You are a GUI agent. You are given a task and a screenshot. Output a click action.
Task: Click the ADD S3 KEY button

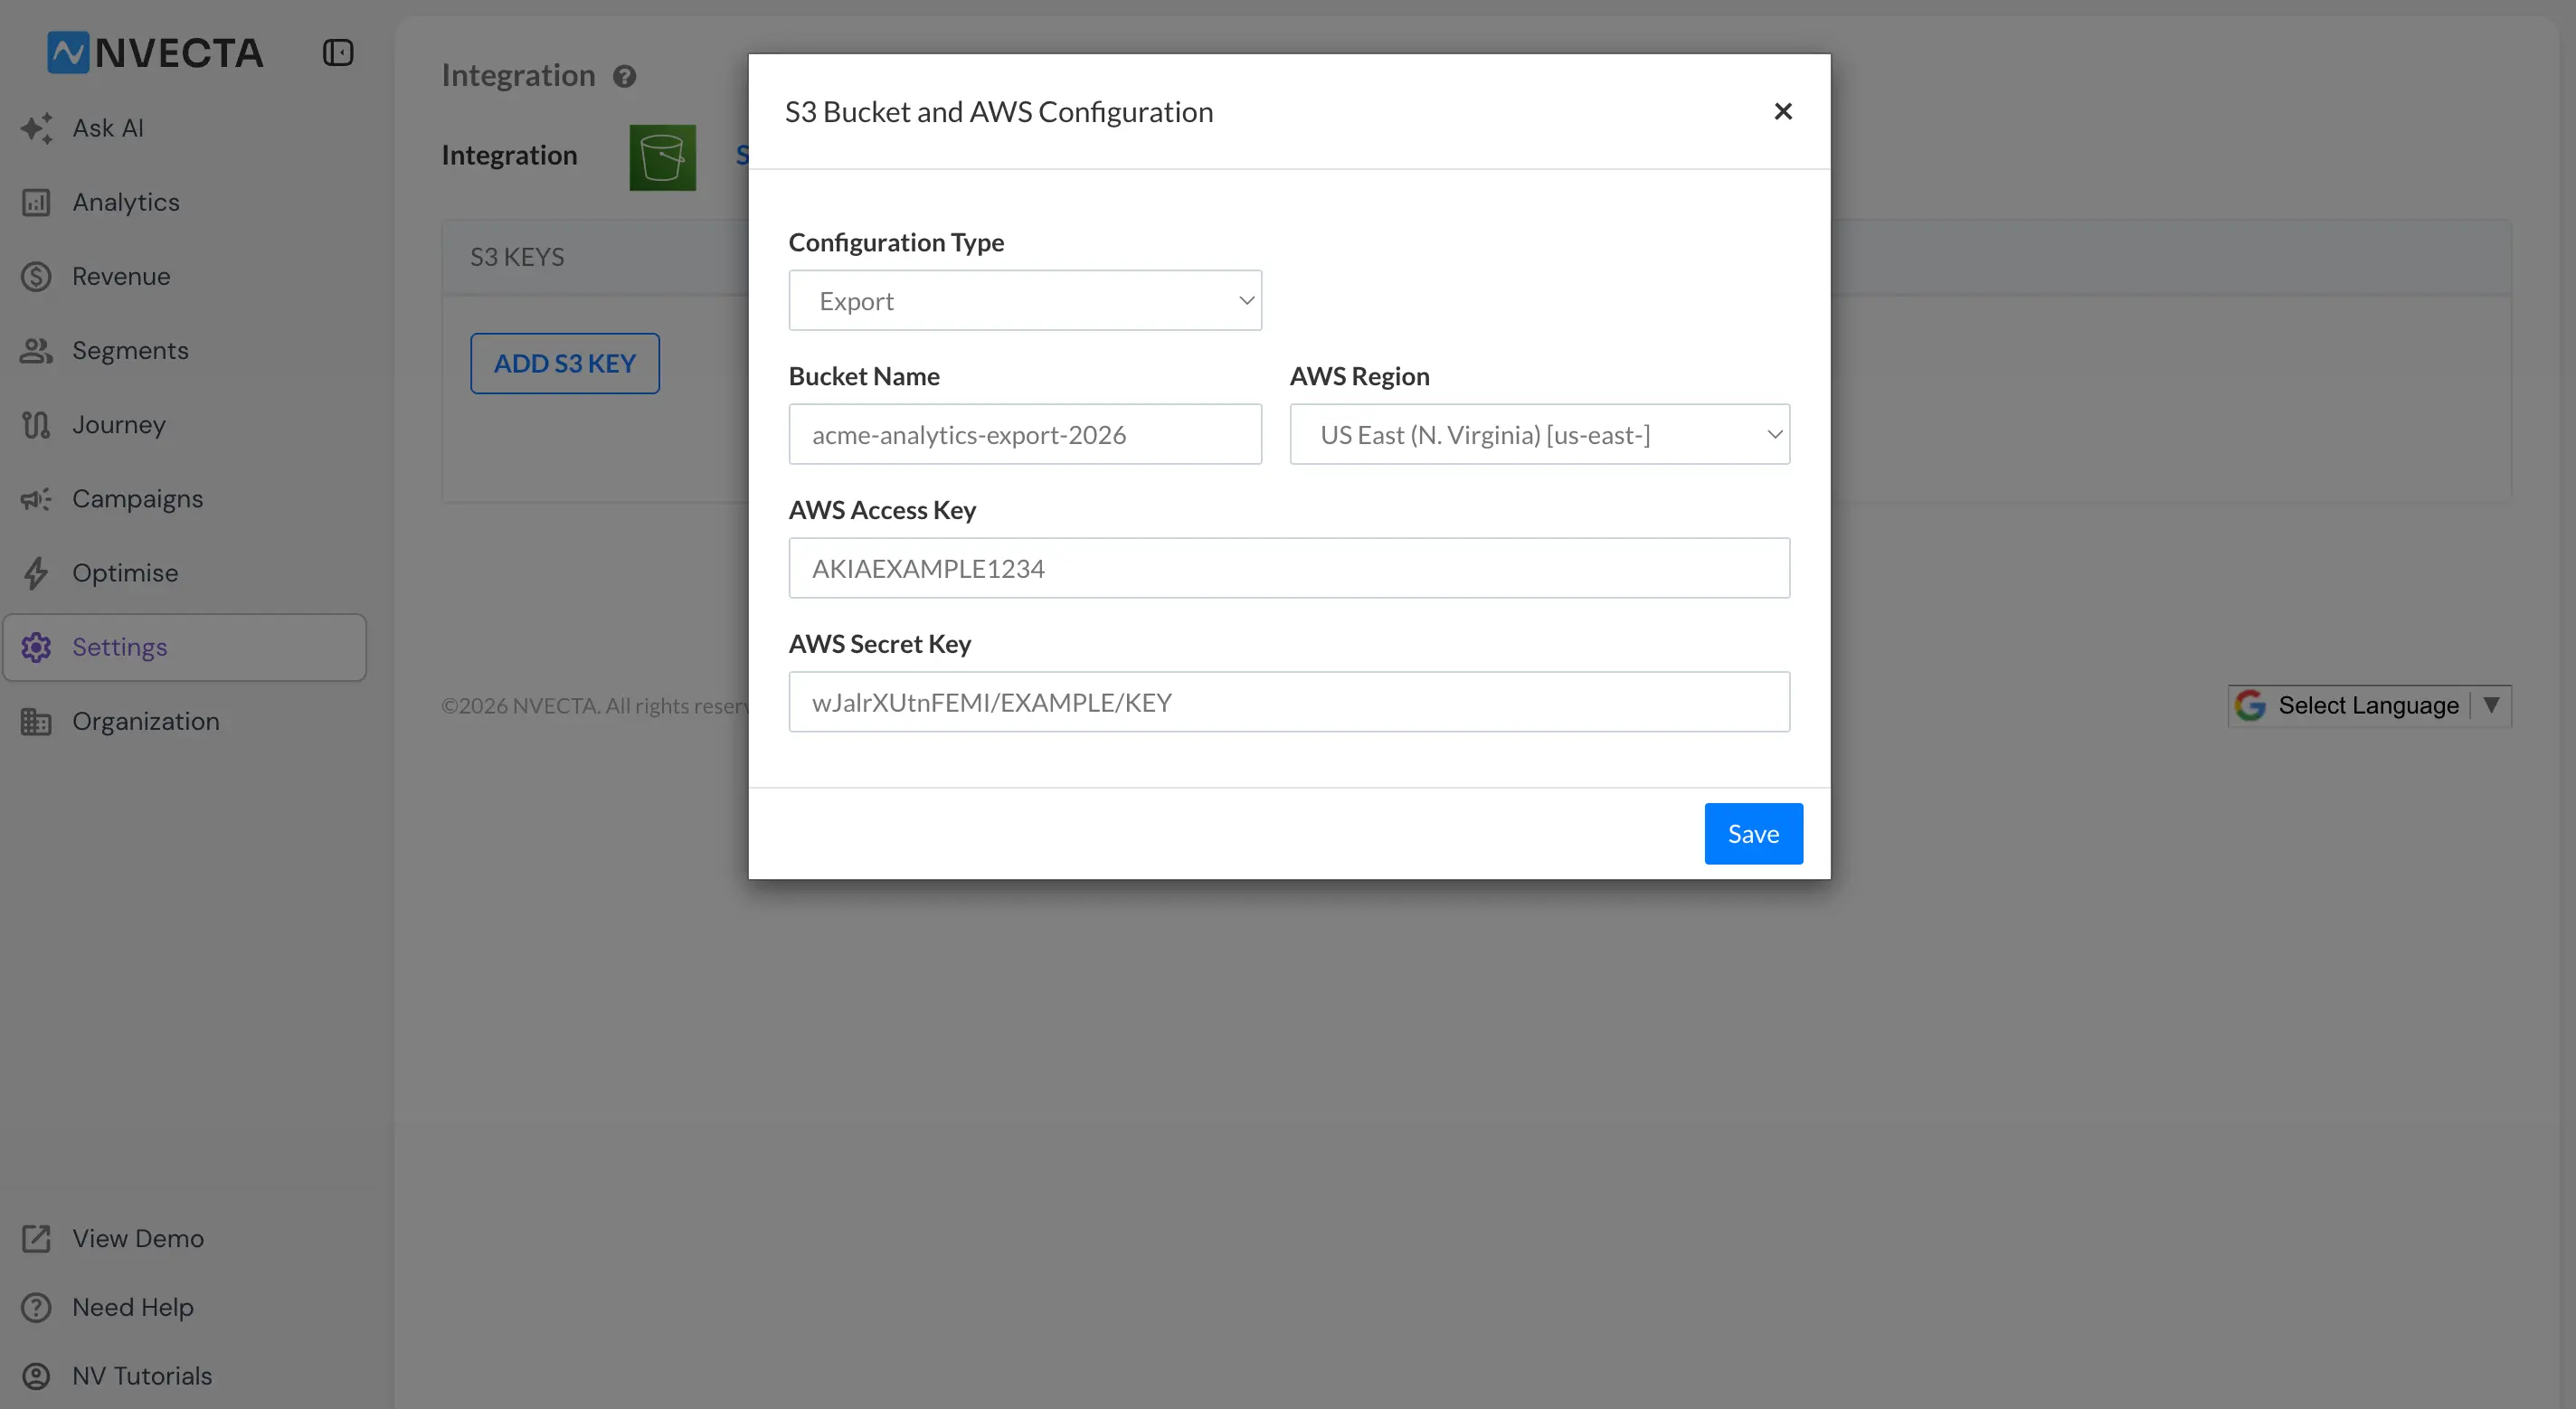(x=565, y=363)
